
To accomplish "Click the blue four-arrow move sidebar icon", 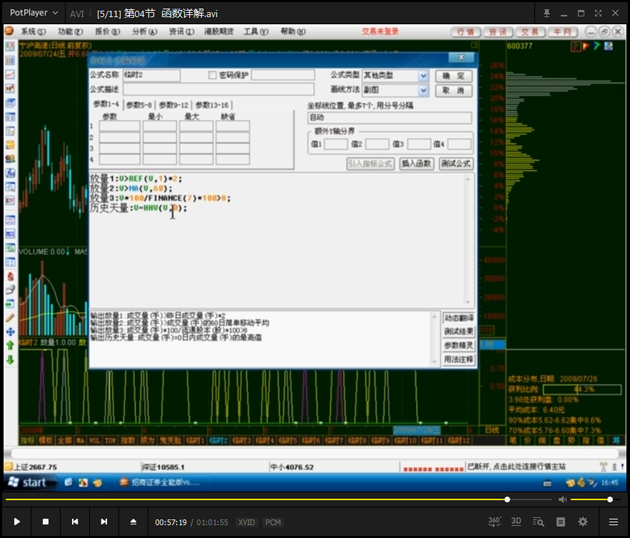I will click(x=10, y=331).
